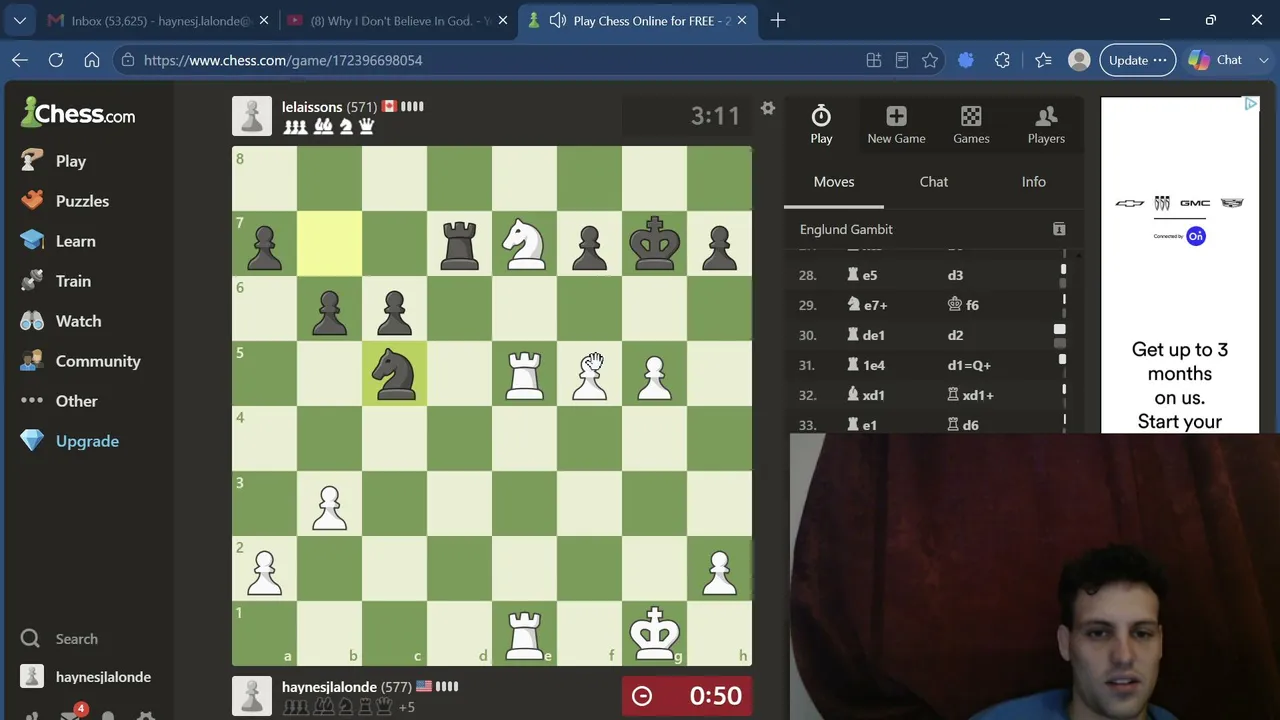Viewport: 1280px width, 720px height.
Task: Switch to the Moves tab
Action: (x=834, y=182)
